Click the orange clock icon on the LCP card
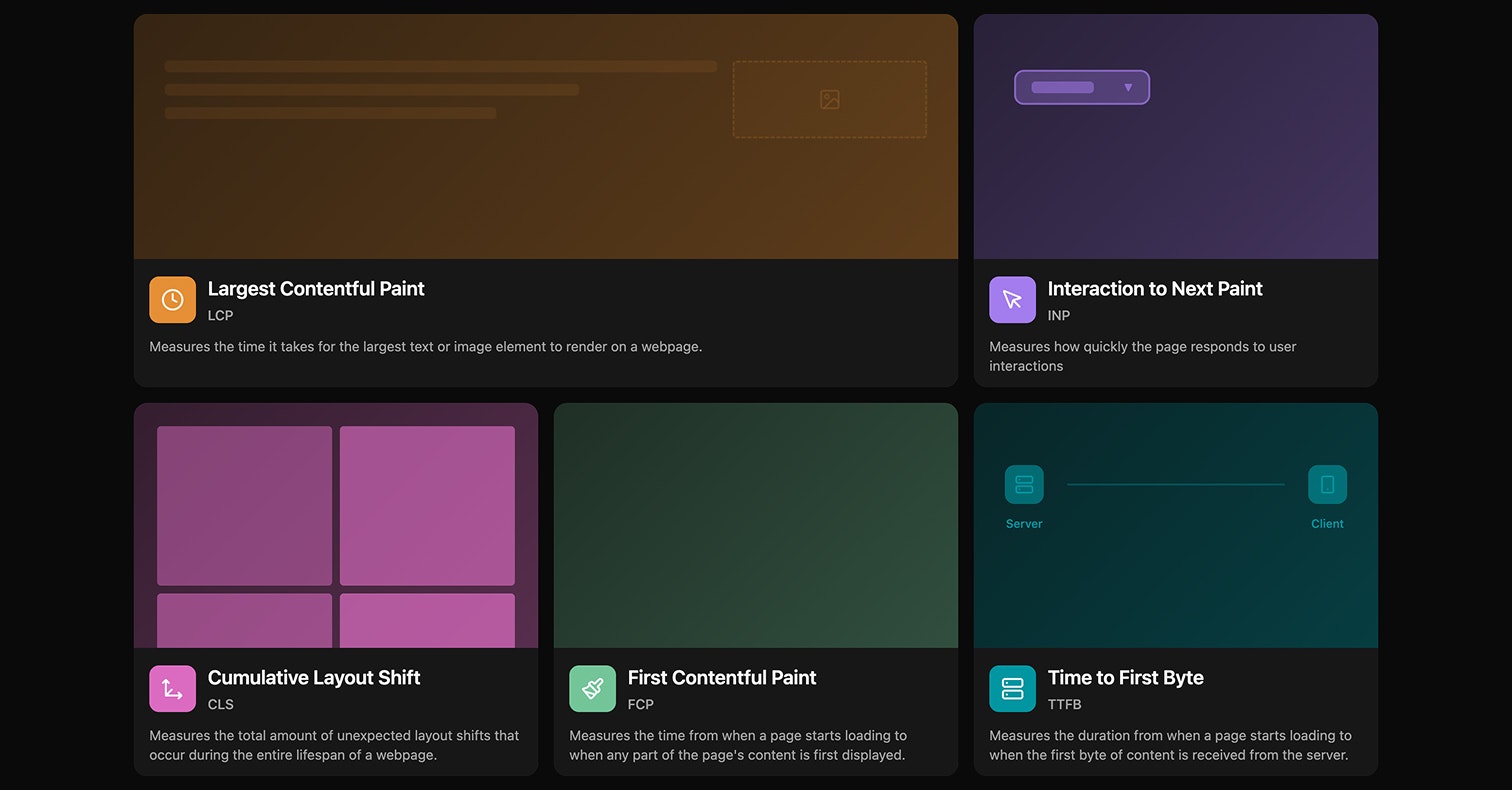The width and height of the screenshot is (1512, 790). 172,299
